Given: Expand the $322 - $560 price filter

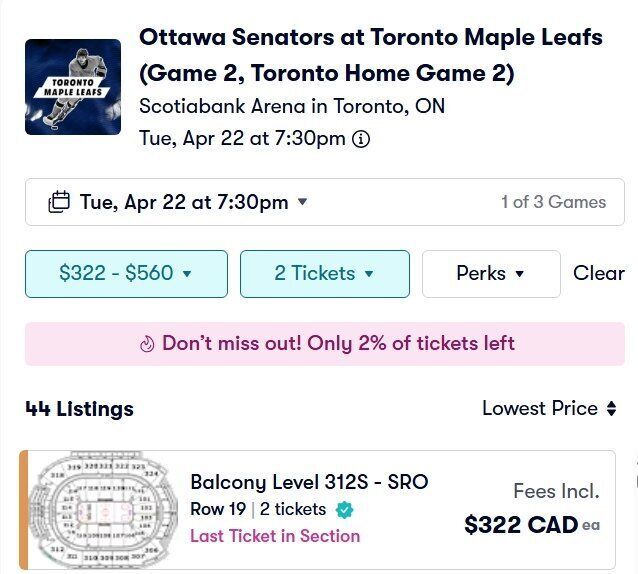Looking at the screenshot, I should (x=126, y=274).
